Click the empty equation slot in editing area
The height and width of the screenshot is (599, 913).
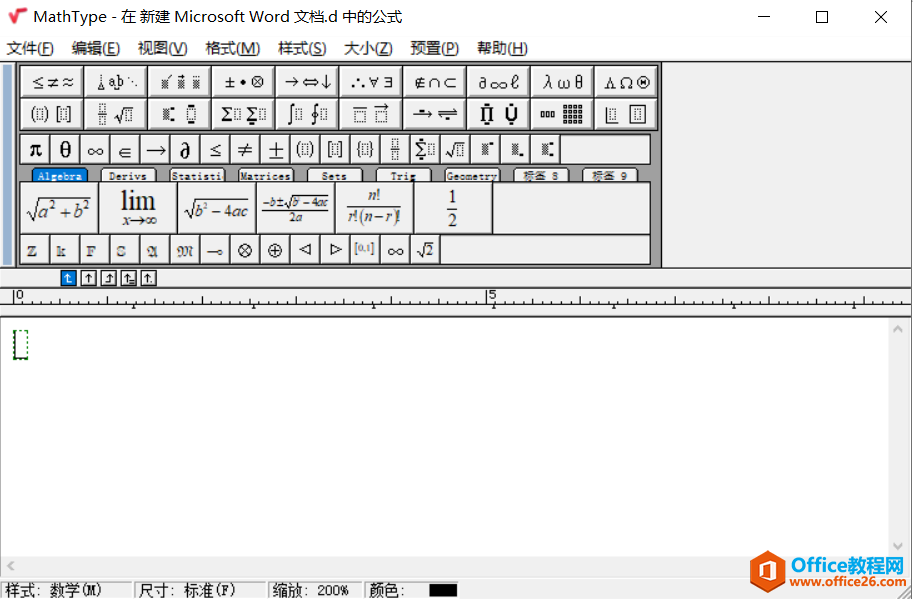(x=21, y=345)
